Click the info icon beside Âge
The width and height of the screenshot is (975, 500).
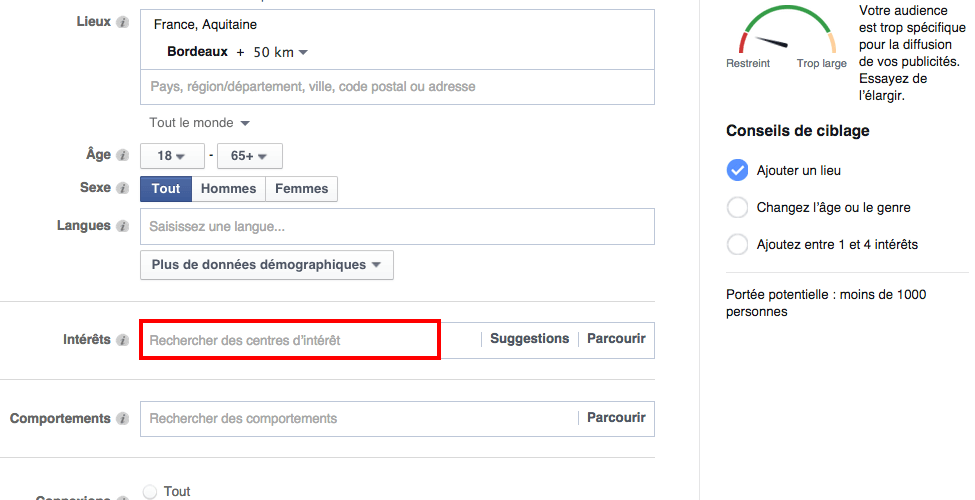pyautogui.click(x=122, y=156)
